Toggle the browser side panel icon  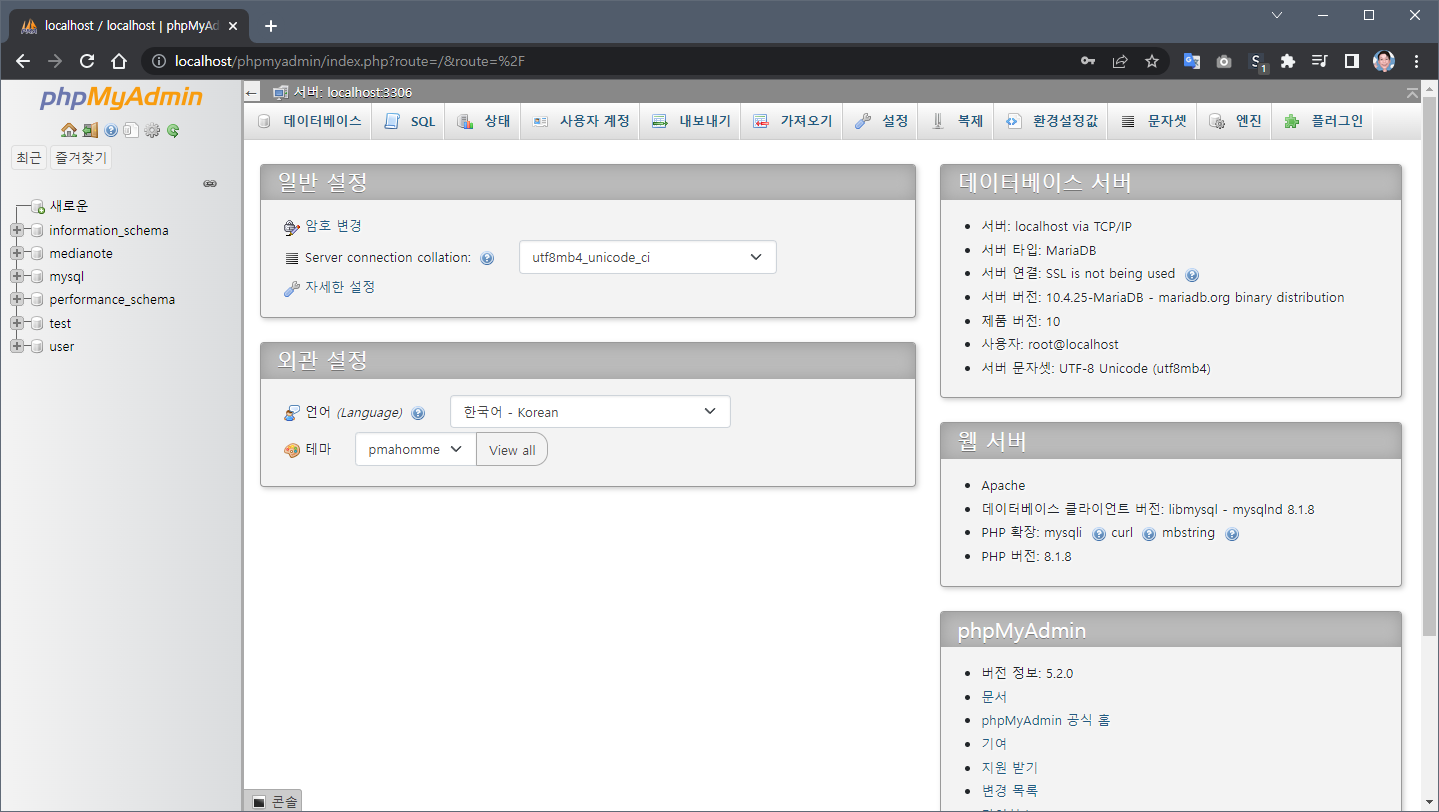[x=1351, y=61]
